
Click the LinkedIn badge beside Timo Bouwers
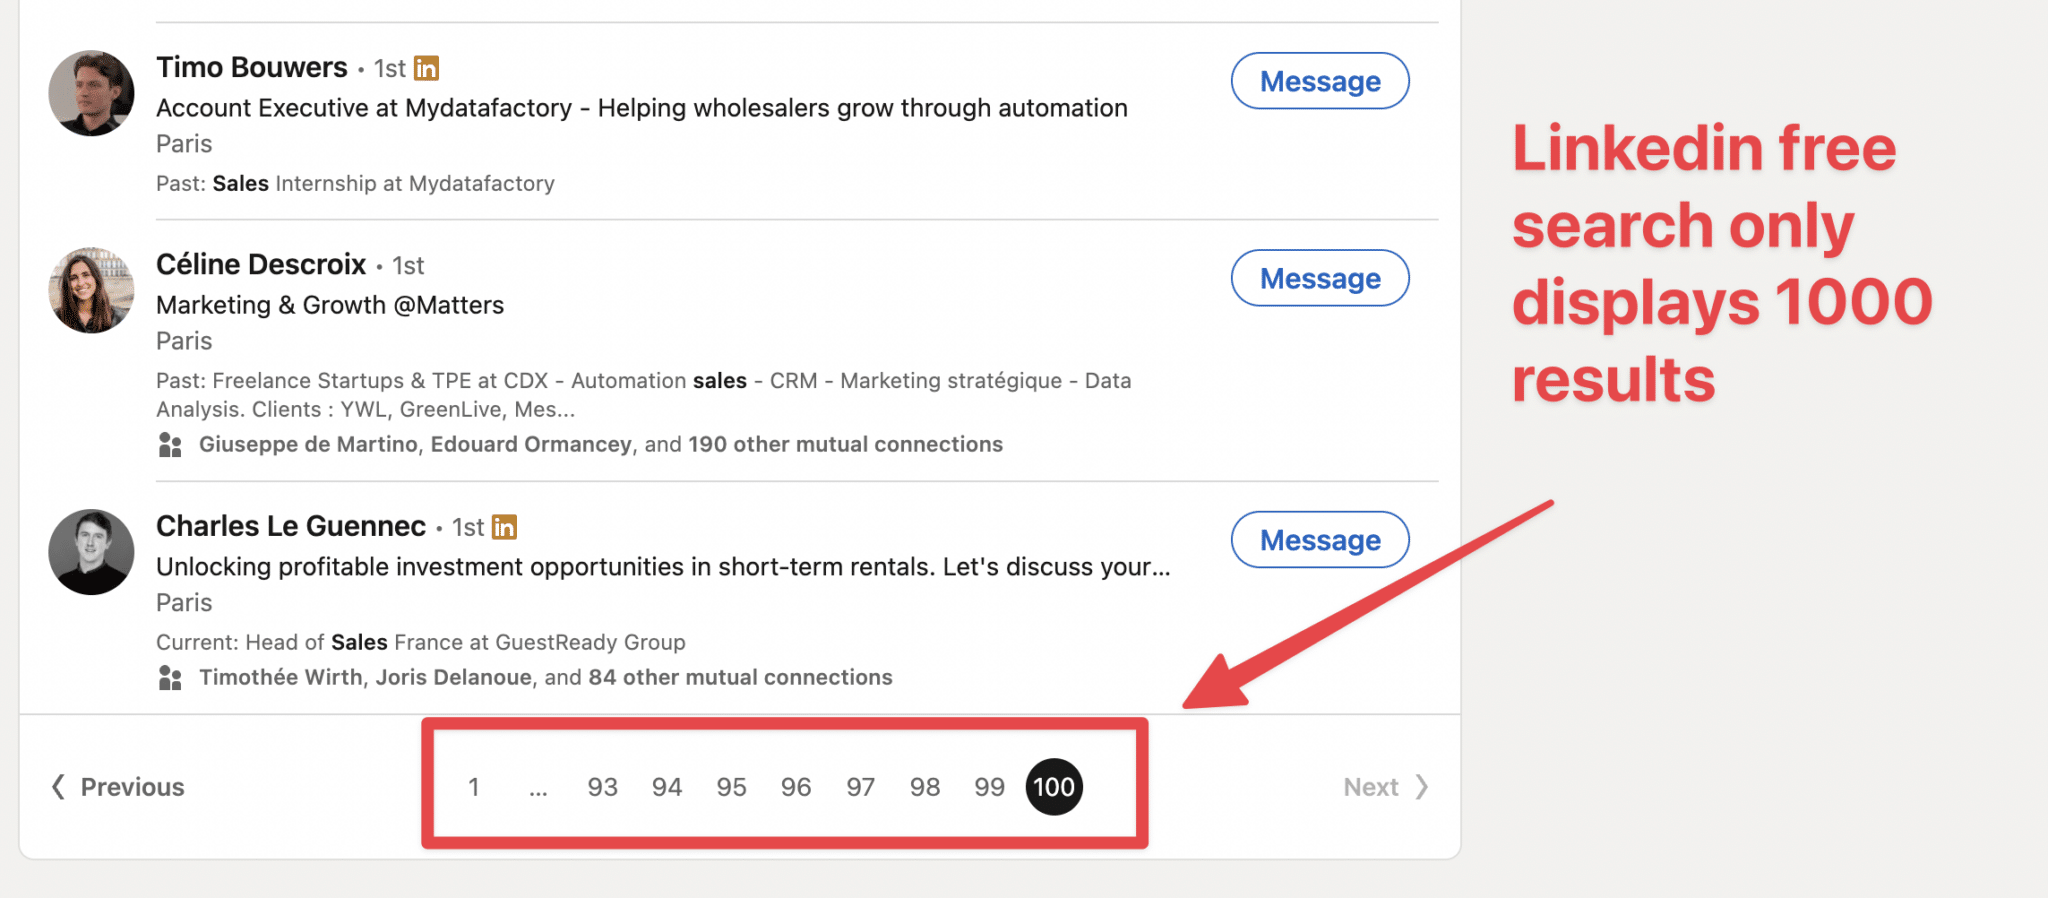(x=427, y=68)
